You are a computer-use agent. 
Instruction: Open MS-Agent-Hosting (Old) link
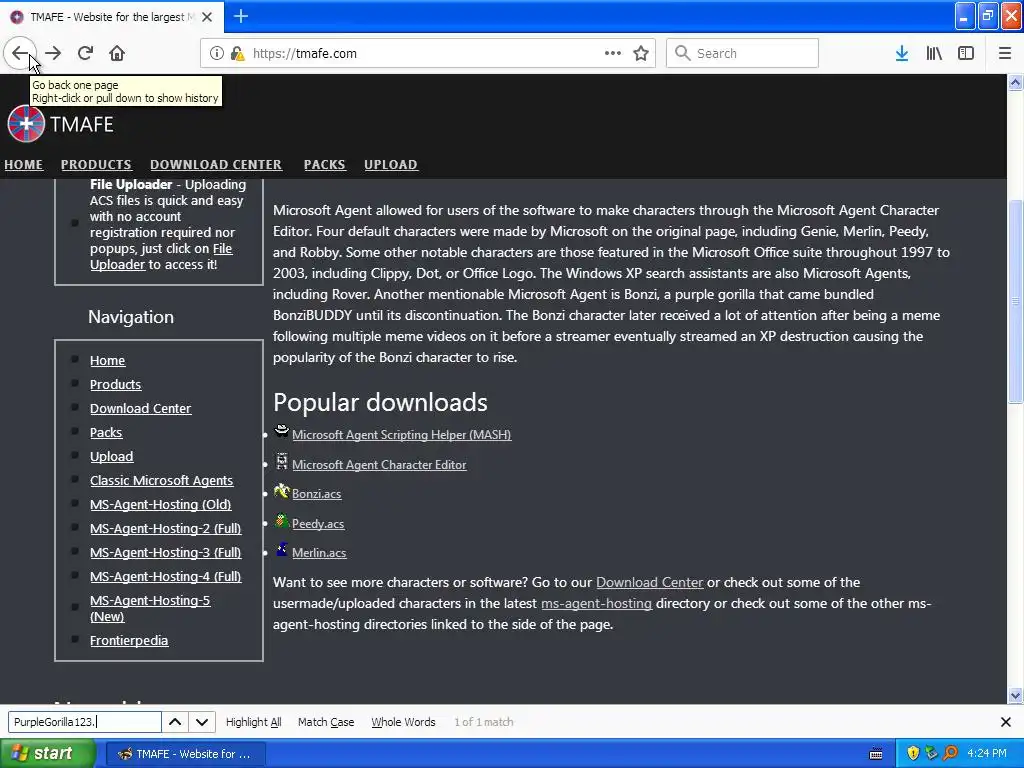161,505
